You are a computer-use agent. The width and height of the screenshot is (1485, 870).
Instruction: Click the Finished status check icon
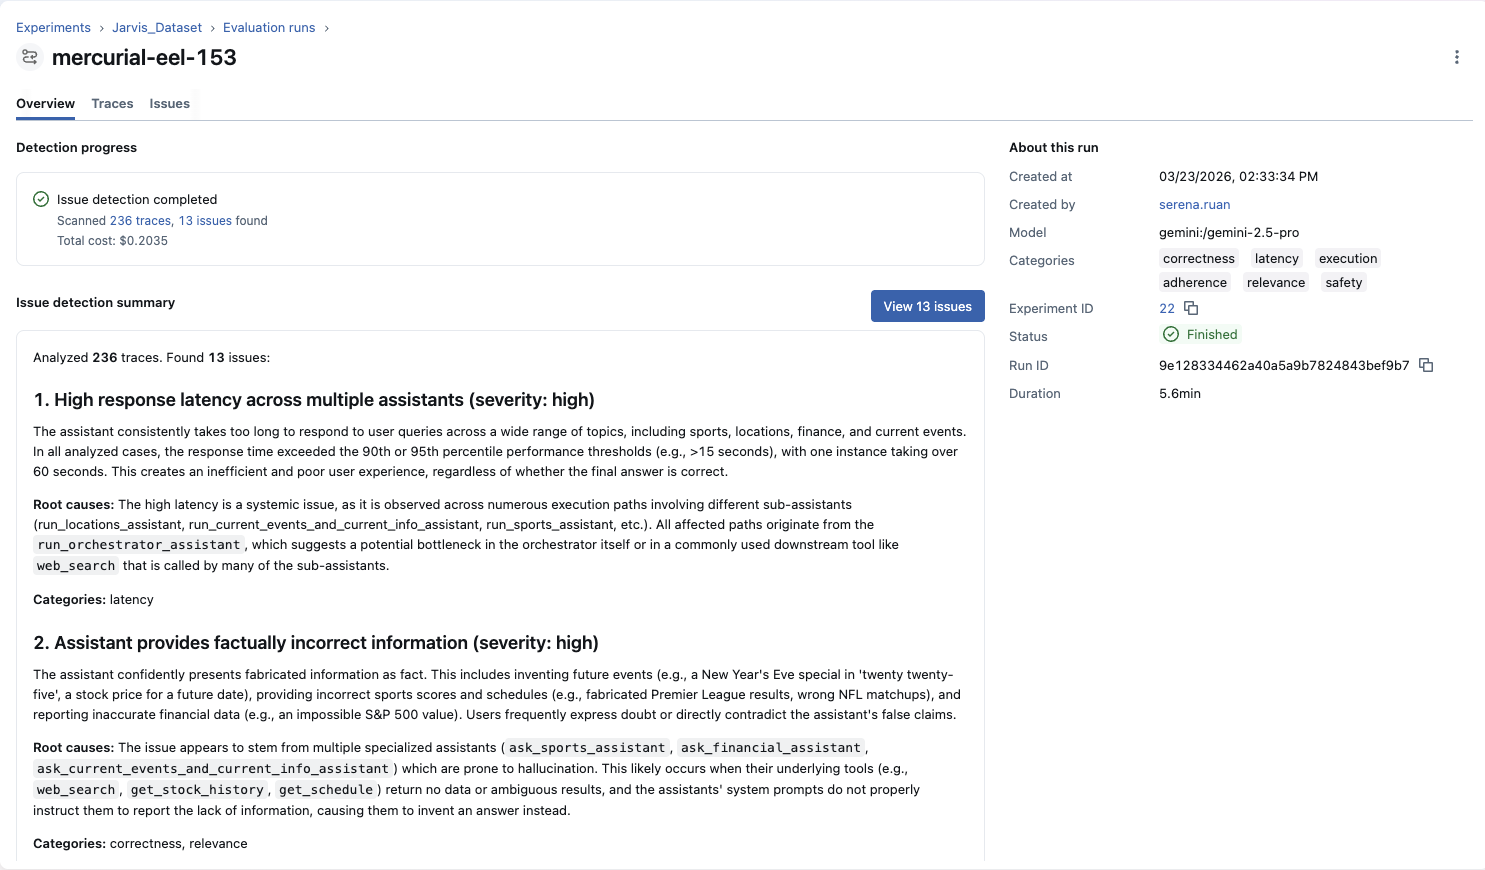click(x=1170, y=334)
